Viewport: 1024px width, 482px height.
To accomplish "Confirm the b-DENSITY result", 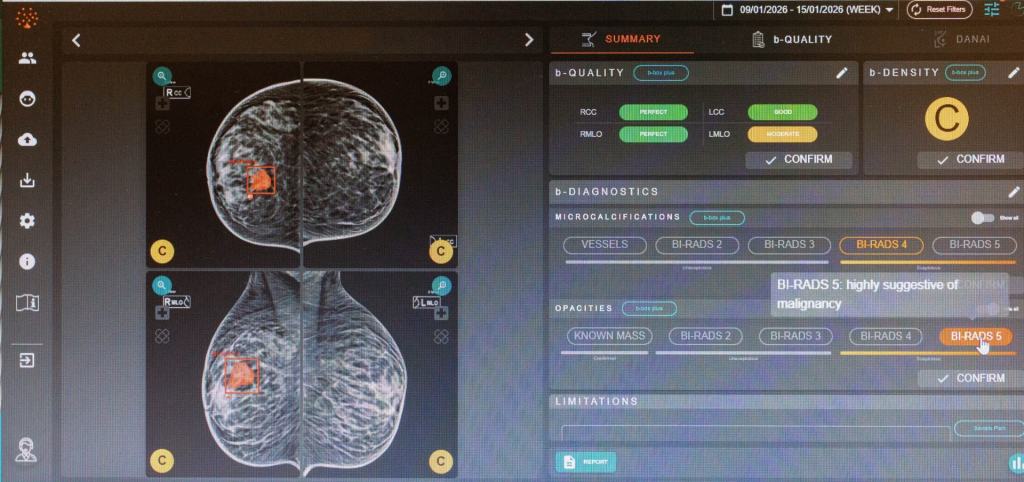I will click(x=969, y=159).
